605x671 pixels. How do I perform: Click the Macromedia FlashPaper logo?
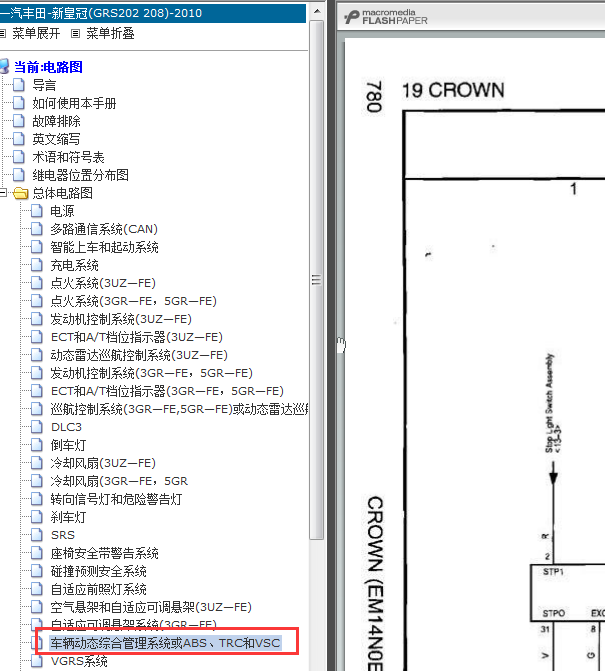[x=386, y=17]
